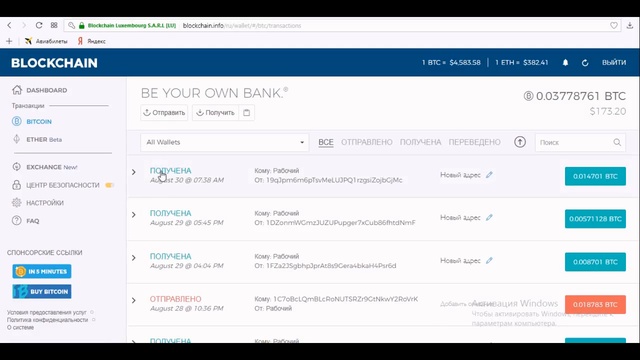Image resolution: width=640 pixels, height=360 pixels.
Task: Open Условия предоставления услуг link
Action: point(47,312)
